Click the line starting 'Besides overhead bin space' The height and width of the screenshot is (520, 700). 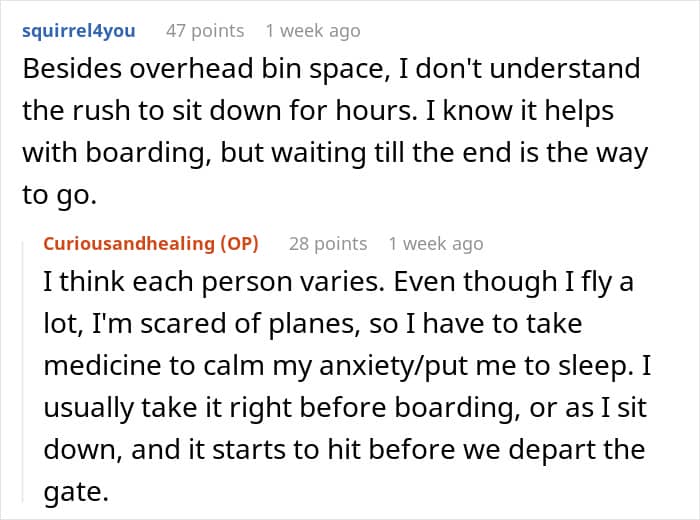[x=331, y=69]
